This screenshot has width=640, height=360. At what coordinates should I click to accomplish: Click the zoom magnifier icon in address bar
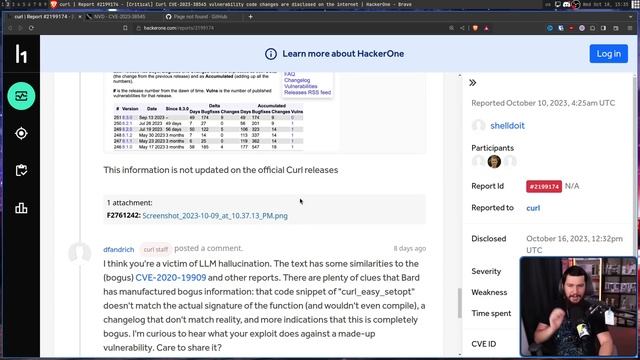click(451, 28)
